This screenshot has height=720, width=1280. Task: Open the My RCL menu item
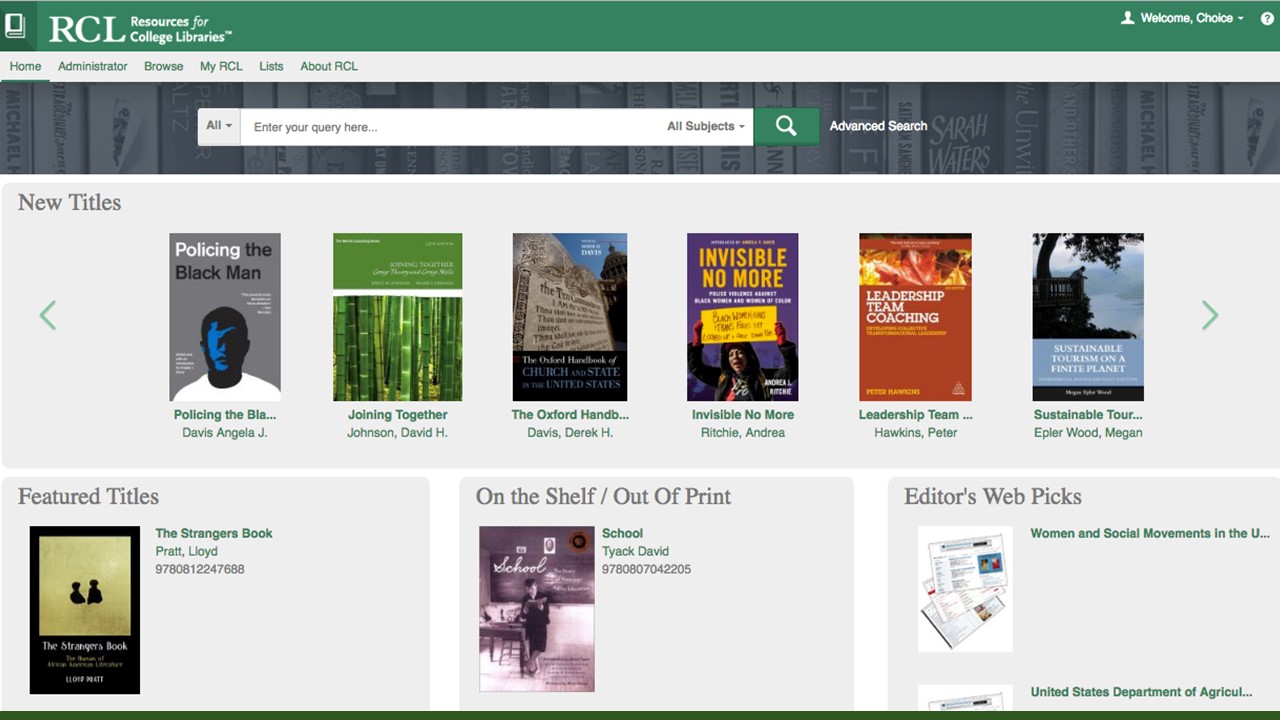click(x=221, y=66)
